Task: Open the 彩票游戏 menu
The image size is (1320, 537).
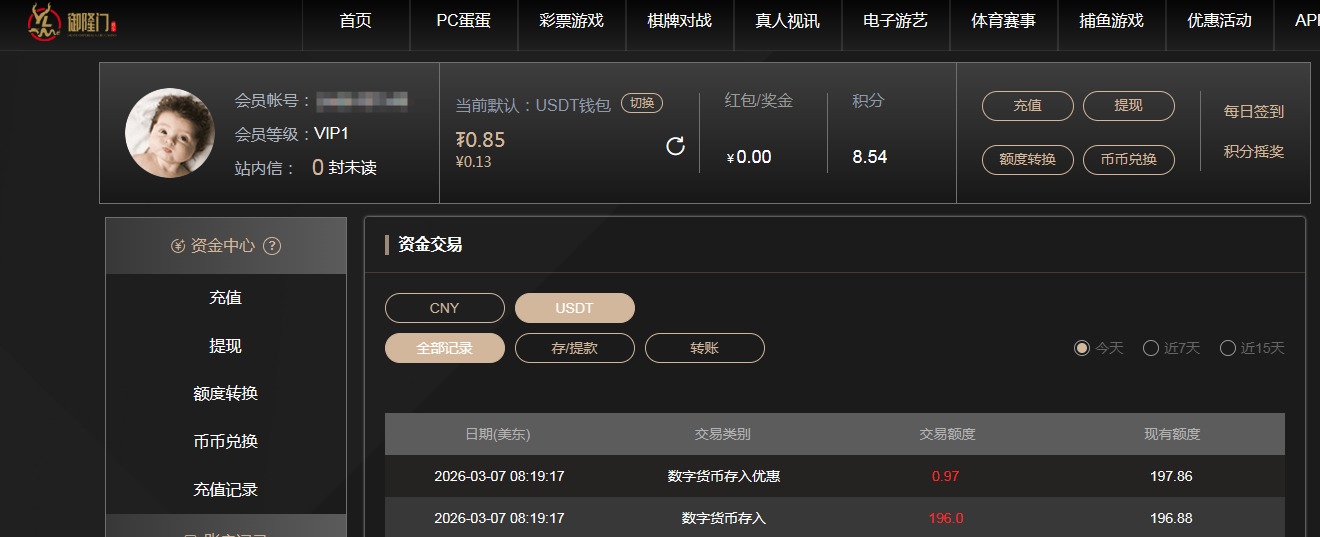Action: click(x=571, y=21)
